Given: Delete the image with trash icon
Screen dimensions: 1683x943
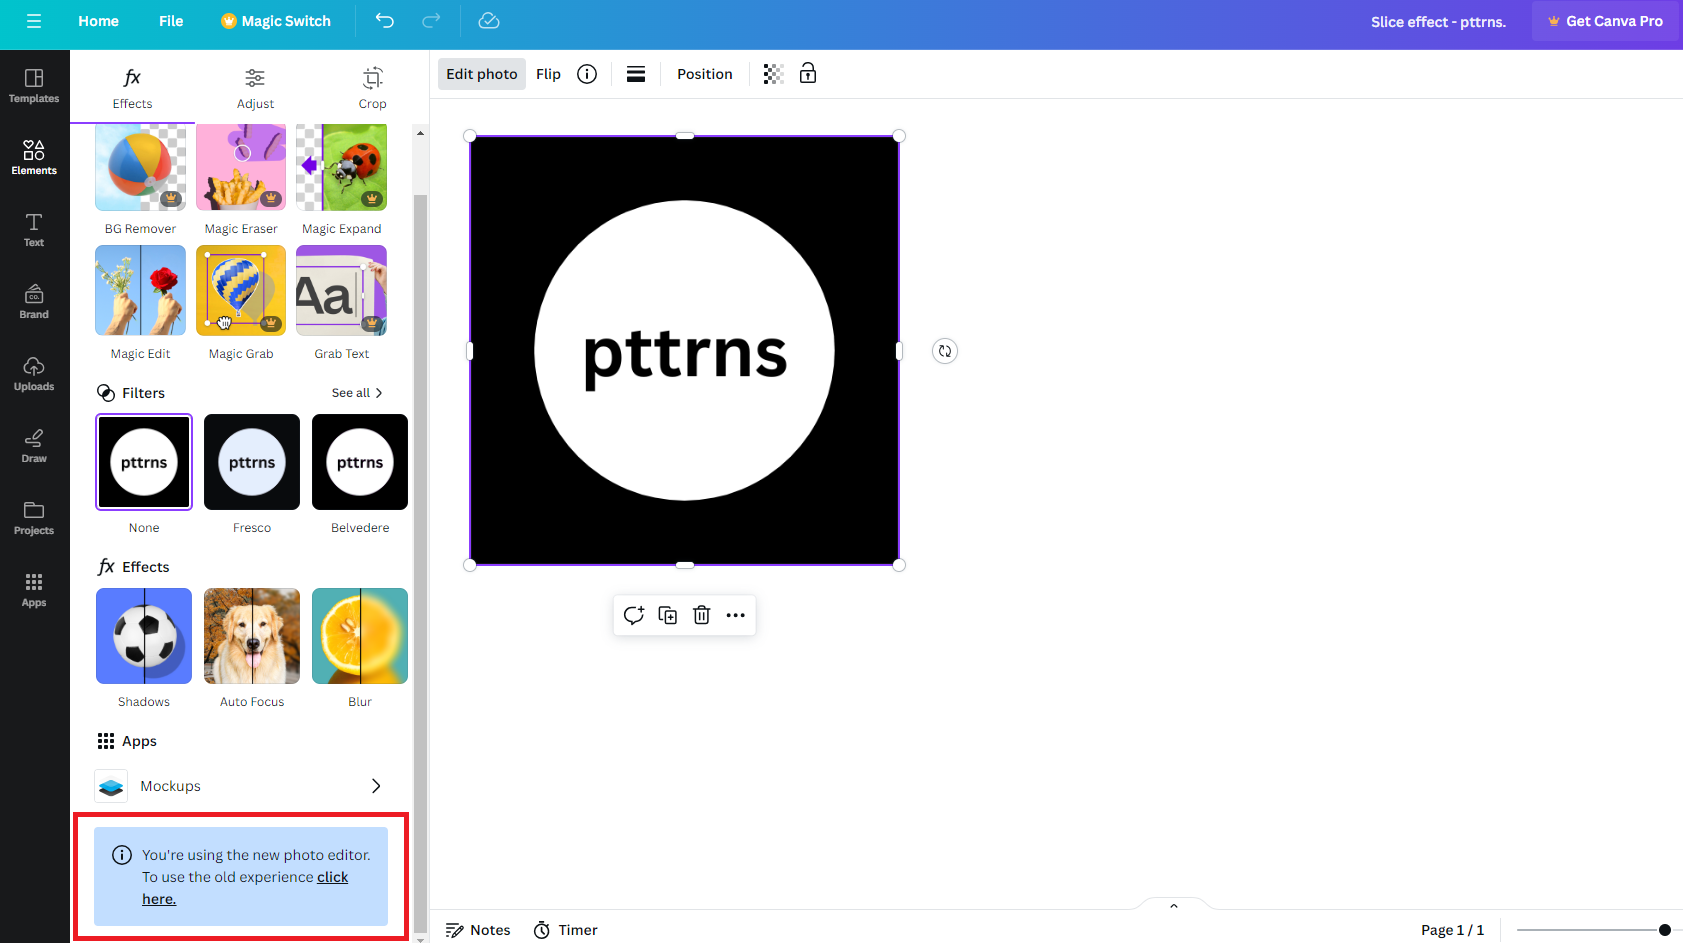Looking at the screenshot, I should (x=702, y=615).
